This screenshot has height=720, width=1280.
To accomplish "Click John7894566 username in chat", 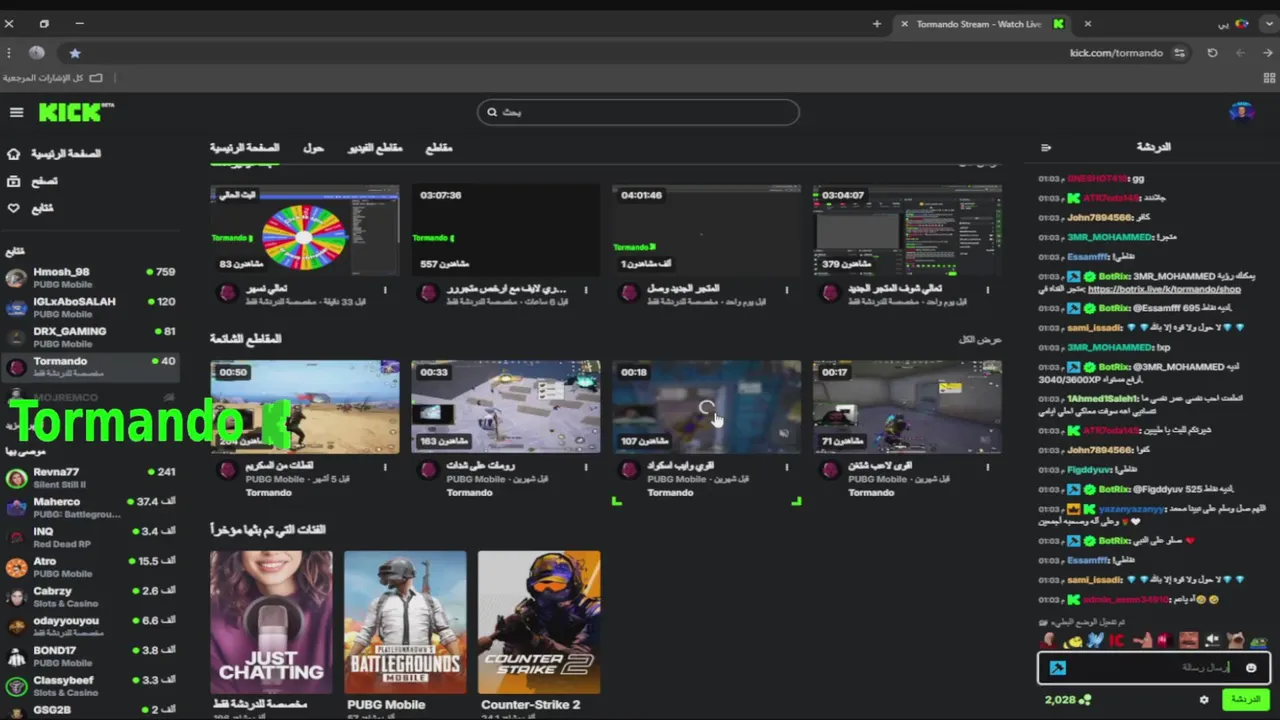I will pos(1100,217).
